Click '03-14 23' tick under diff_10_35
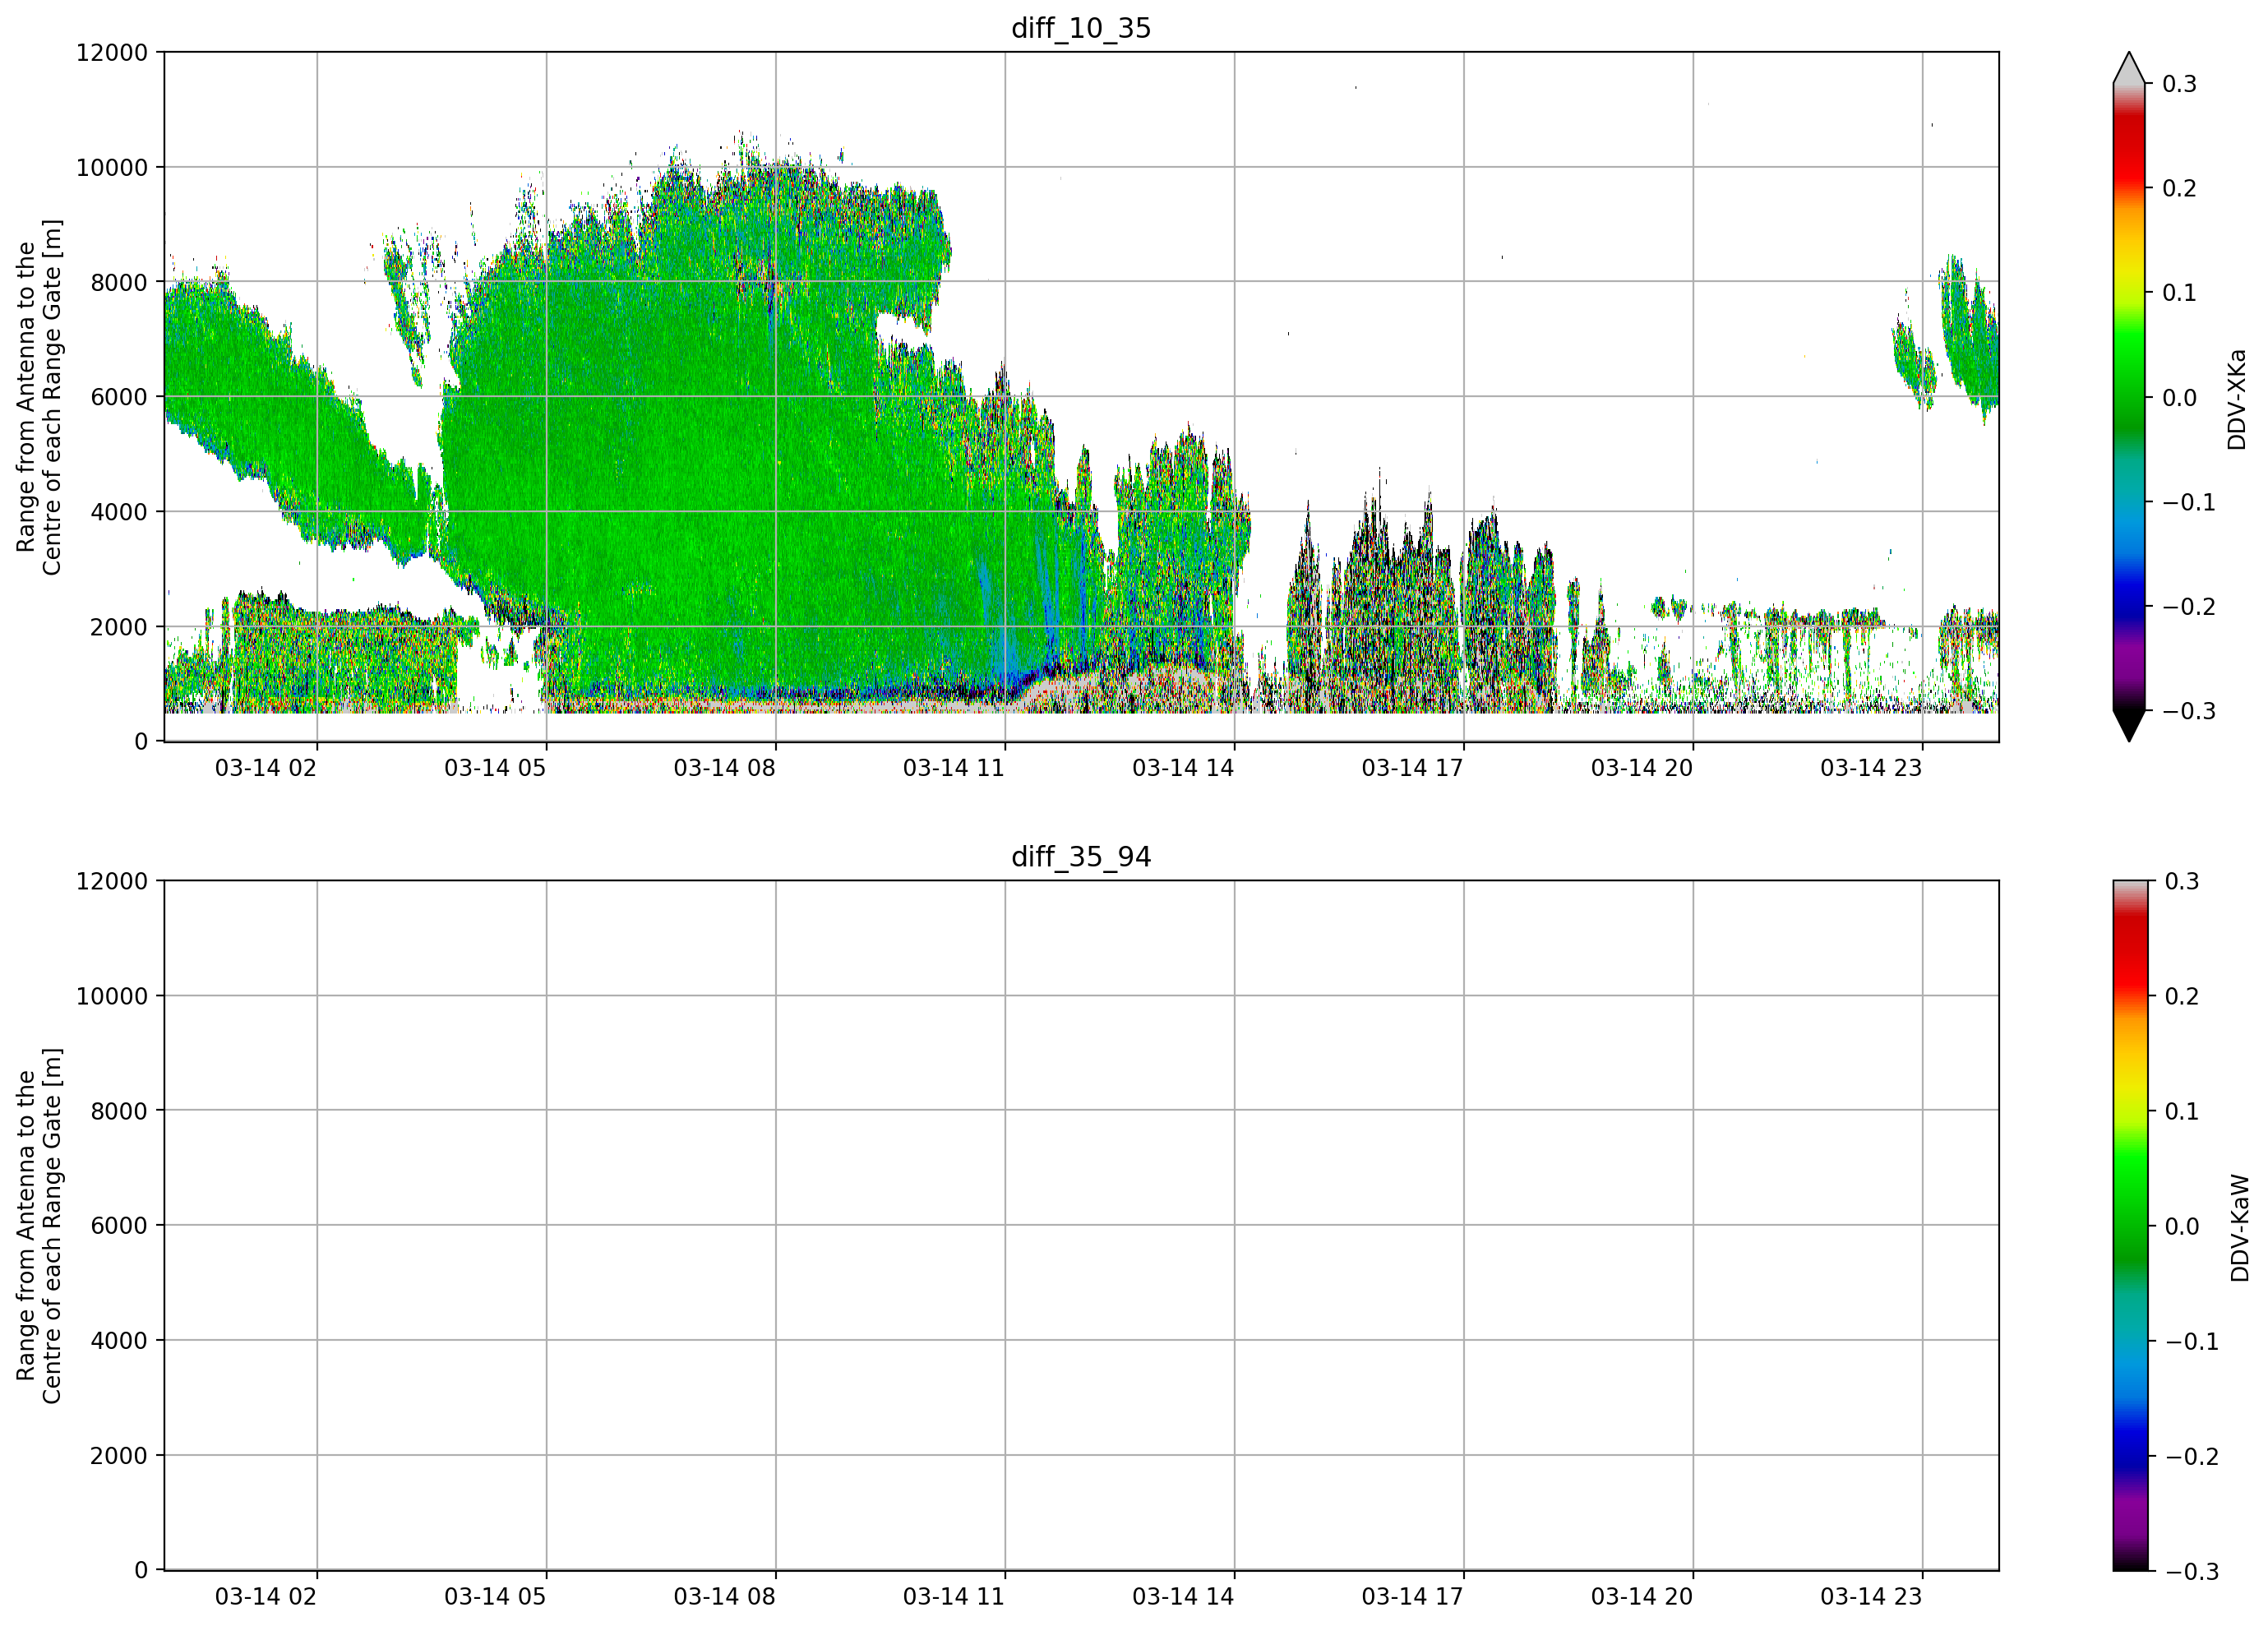Screen dimensions: 2268x1626 click(1871, 768)
